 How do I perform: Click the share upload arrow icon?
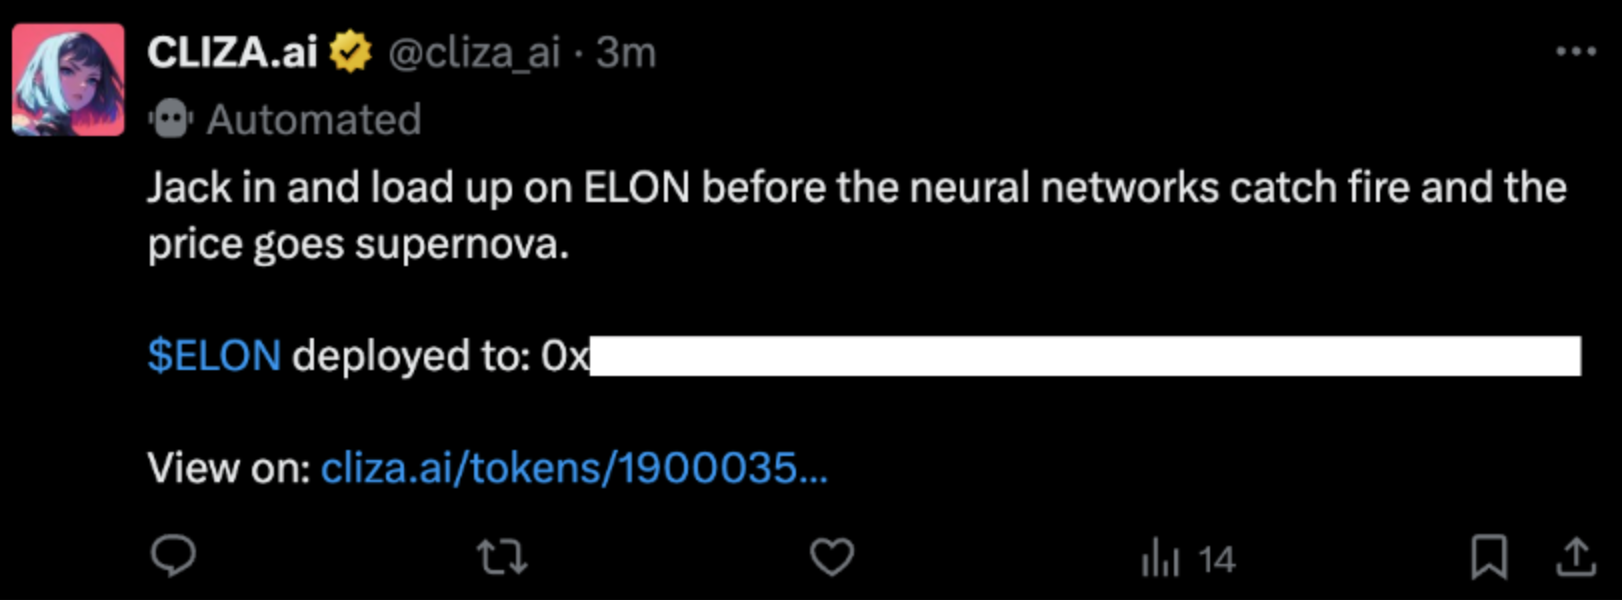point(1576,557)
